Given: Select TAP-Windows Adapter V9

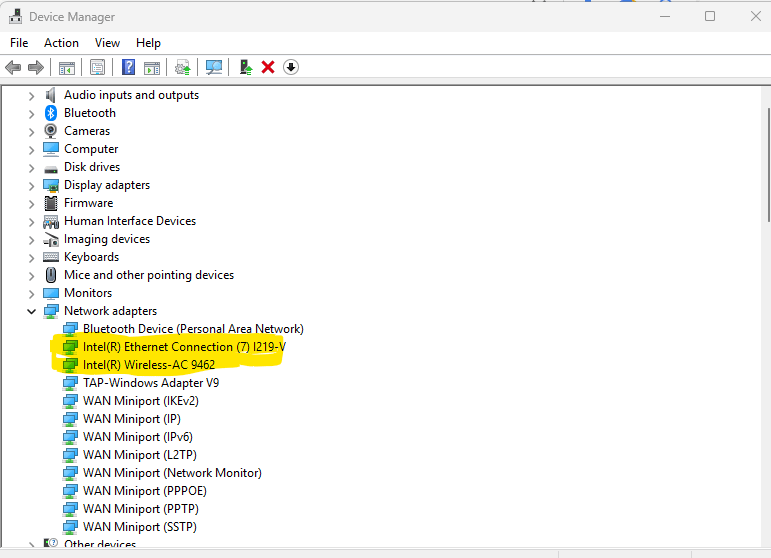Looking at the screenshot, I should (151, 383).
